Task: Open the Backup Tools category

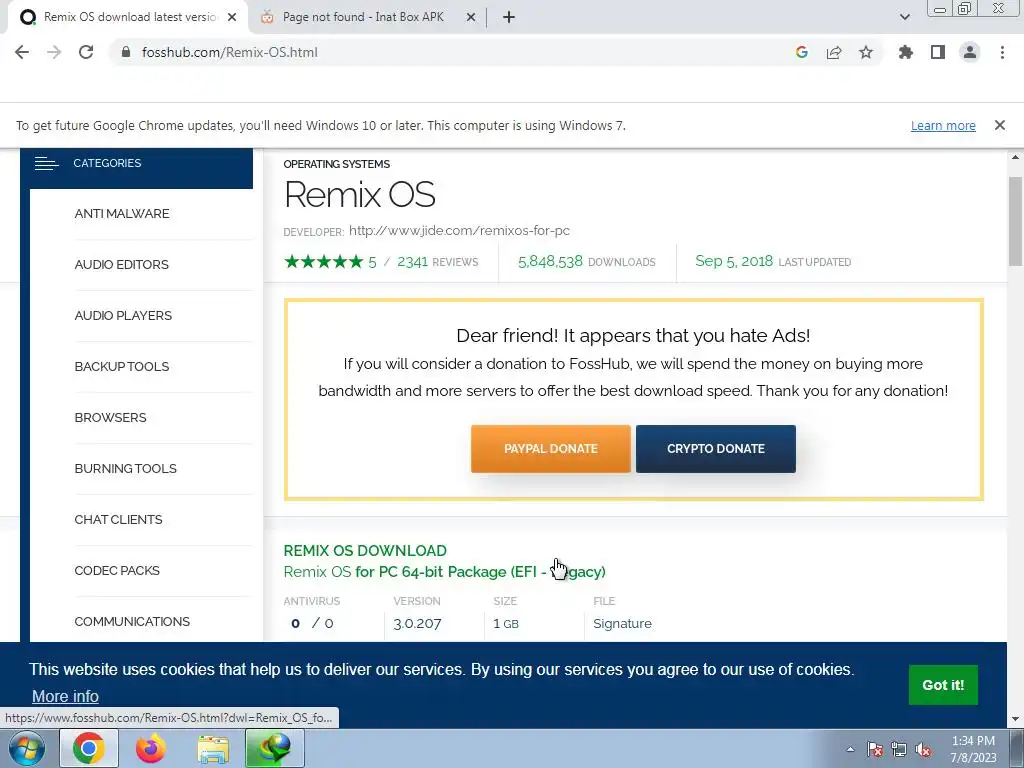Action: 121,366
